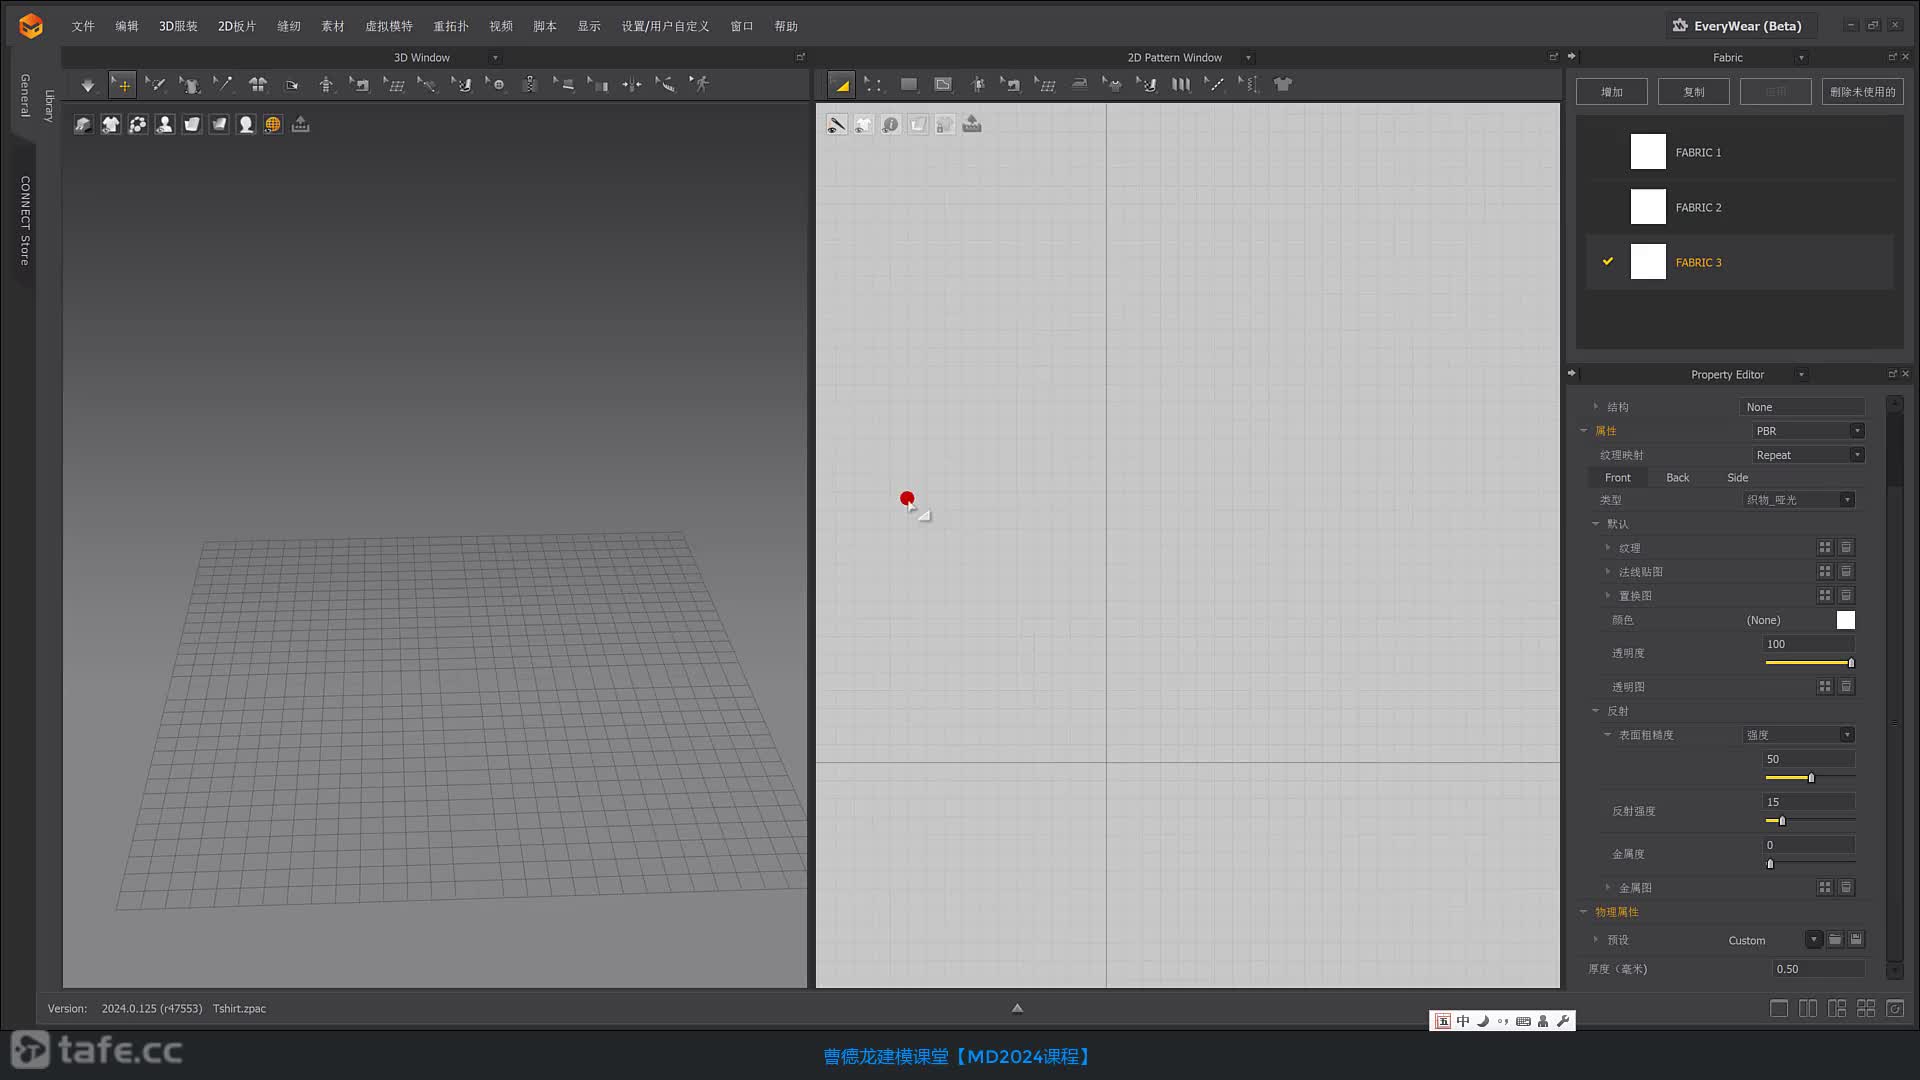Click the export tray icon in 3D window
Image resolution: width=1920 pixels, height=1080 pixels.
coord(300,124)
